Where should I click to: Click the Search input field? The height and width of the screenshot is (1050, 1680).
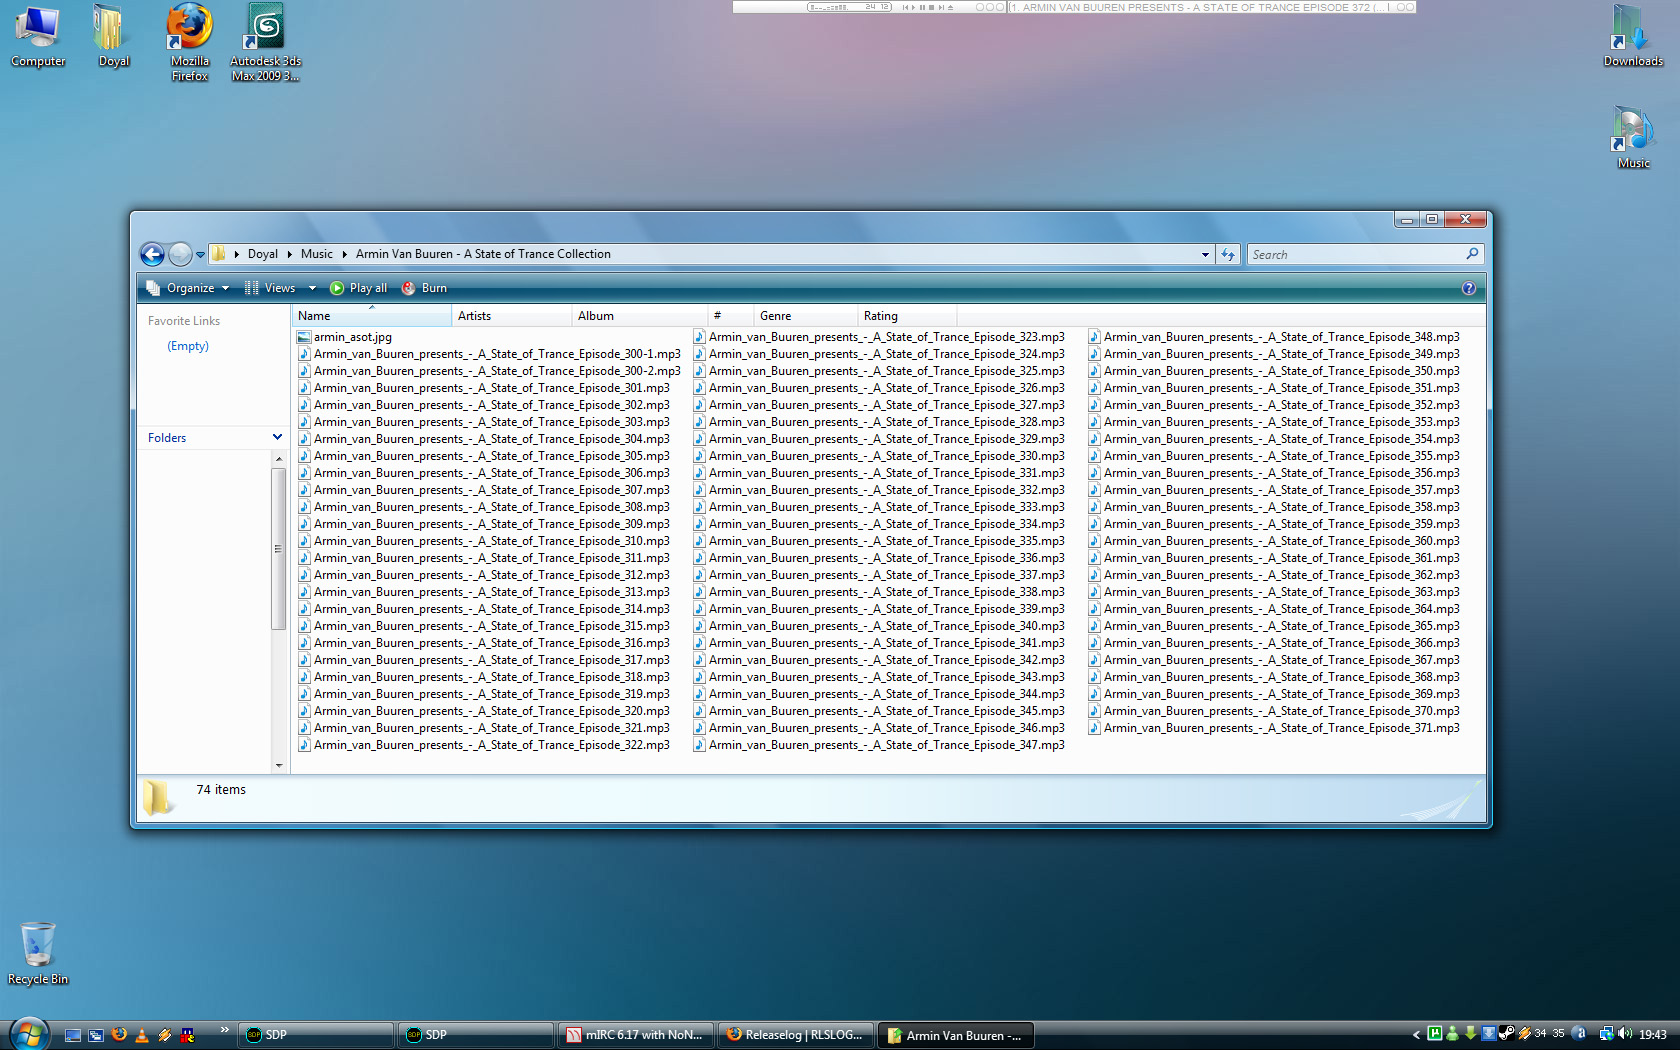tap(1355, 255)
